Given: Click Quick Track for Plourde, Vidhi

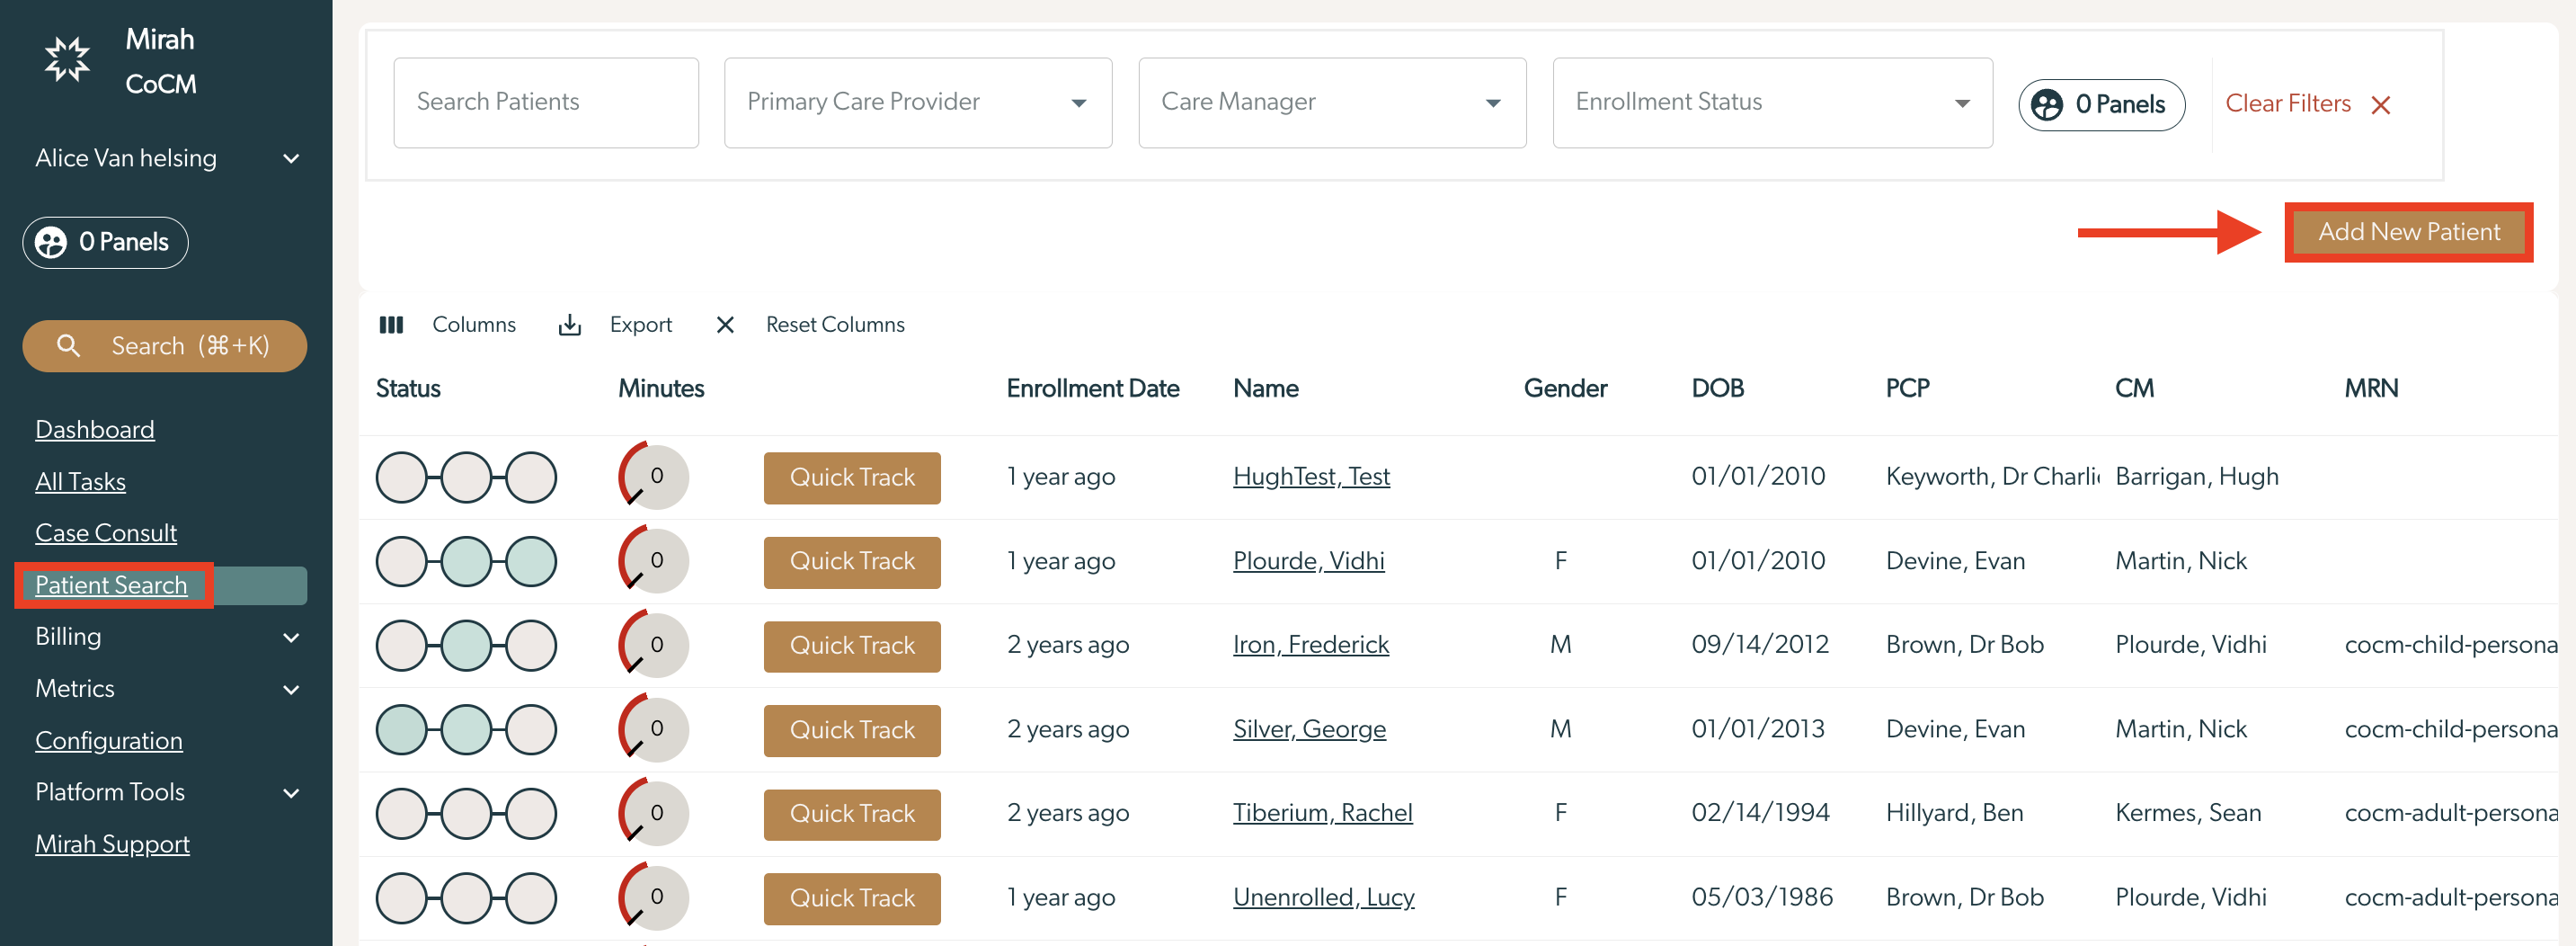Looking at the screenshot, I should pos(852,561).
